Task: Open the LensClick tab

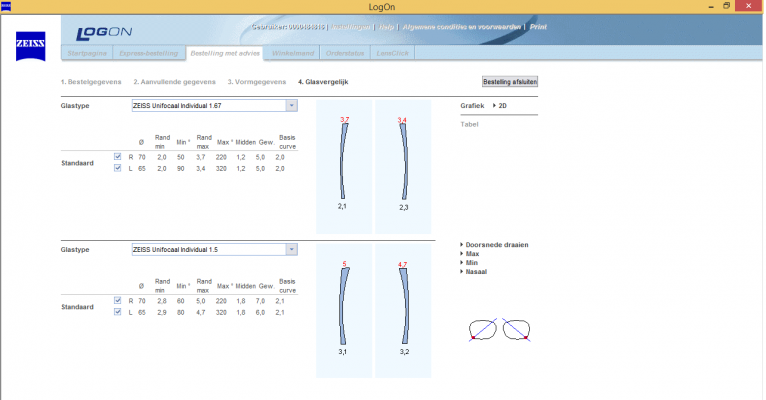Action: 392,53
